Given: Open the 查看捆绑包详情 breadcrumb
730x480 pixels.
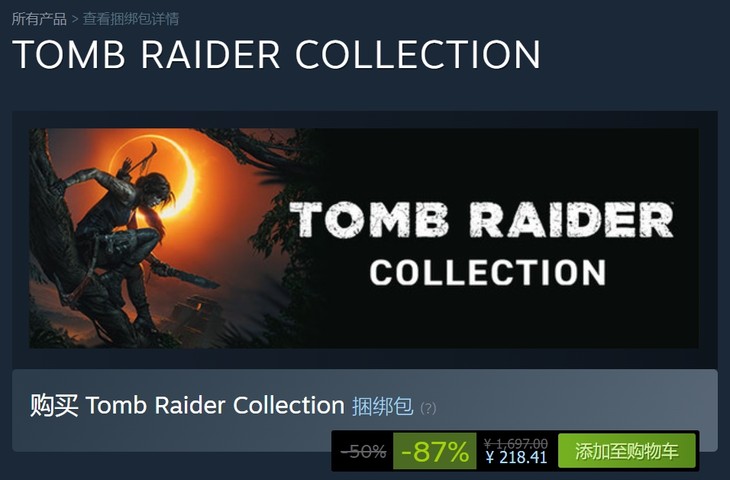Looking at the screenshot, I should pos(131,19).
